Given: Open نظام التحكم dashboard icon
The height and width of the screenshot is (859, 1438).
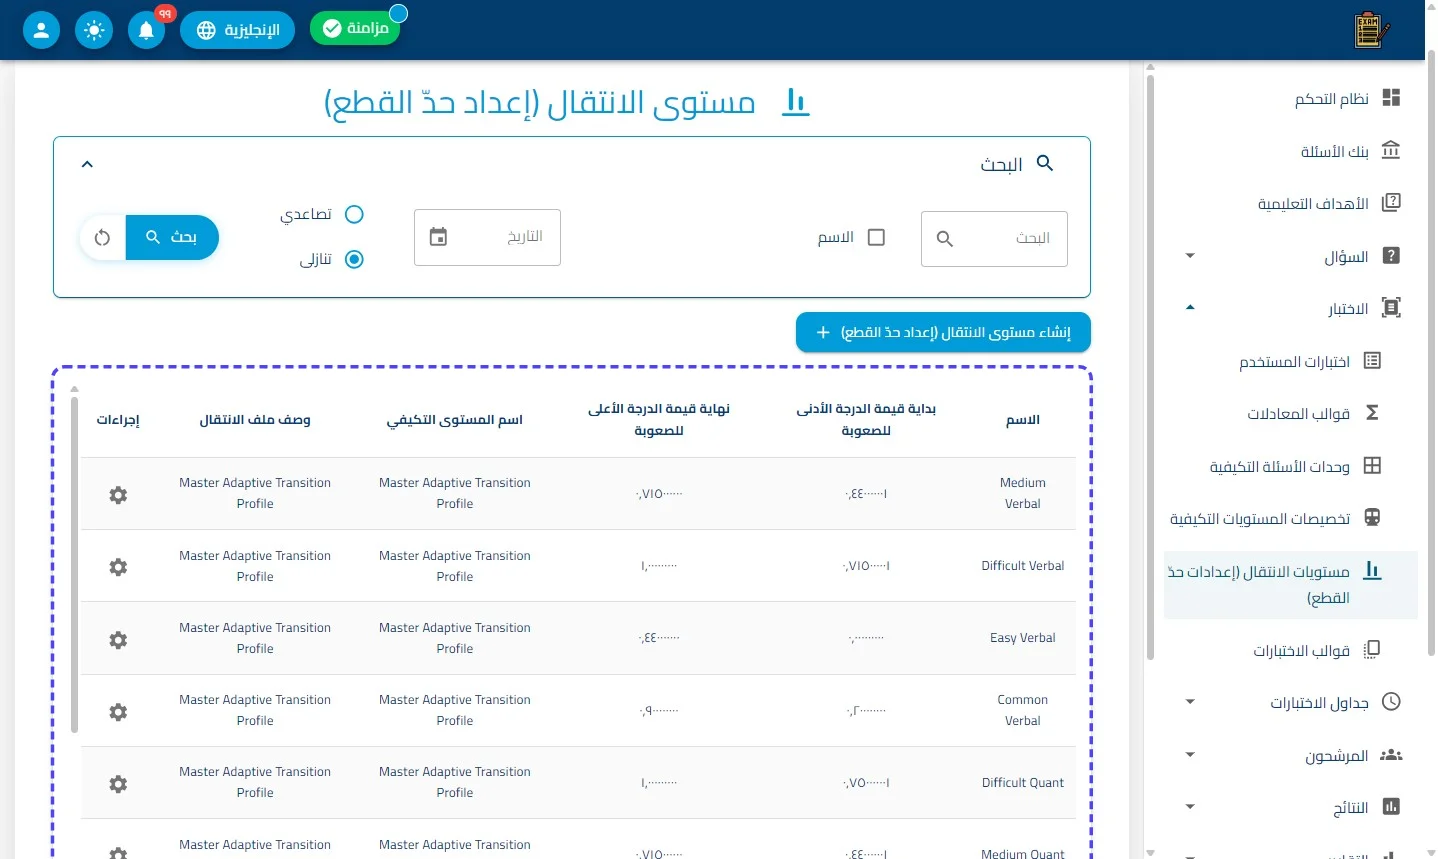Looking at the screenshot, I should point(1390,98).
